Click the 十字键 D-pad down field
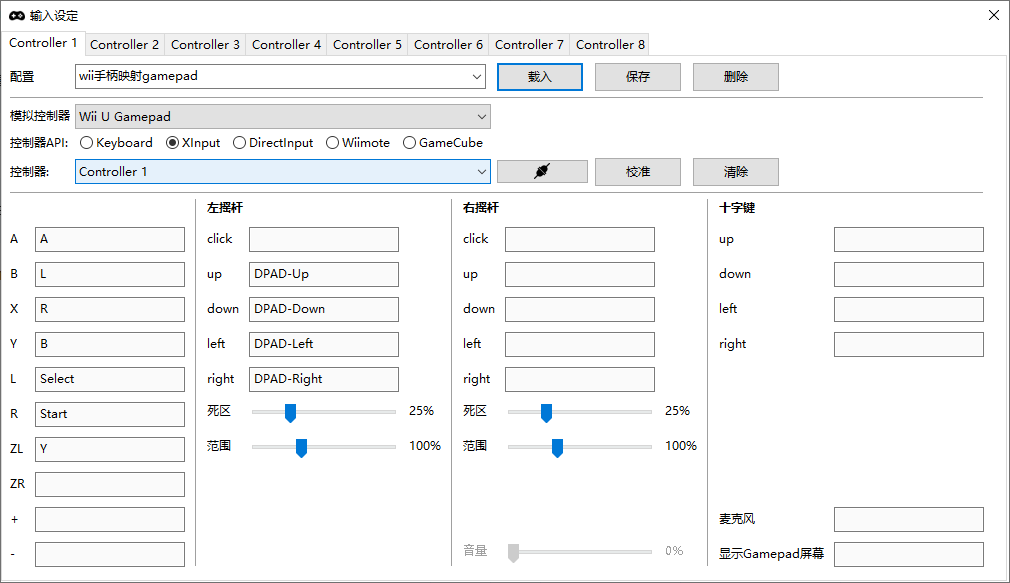 [909, 274]
